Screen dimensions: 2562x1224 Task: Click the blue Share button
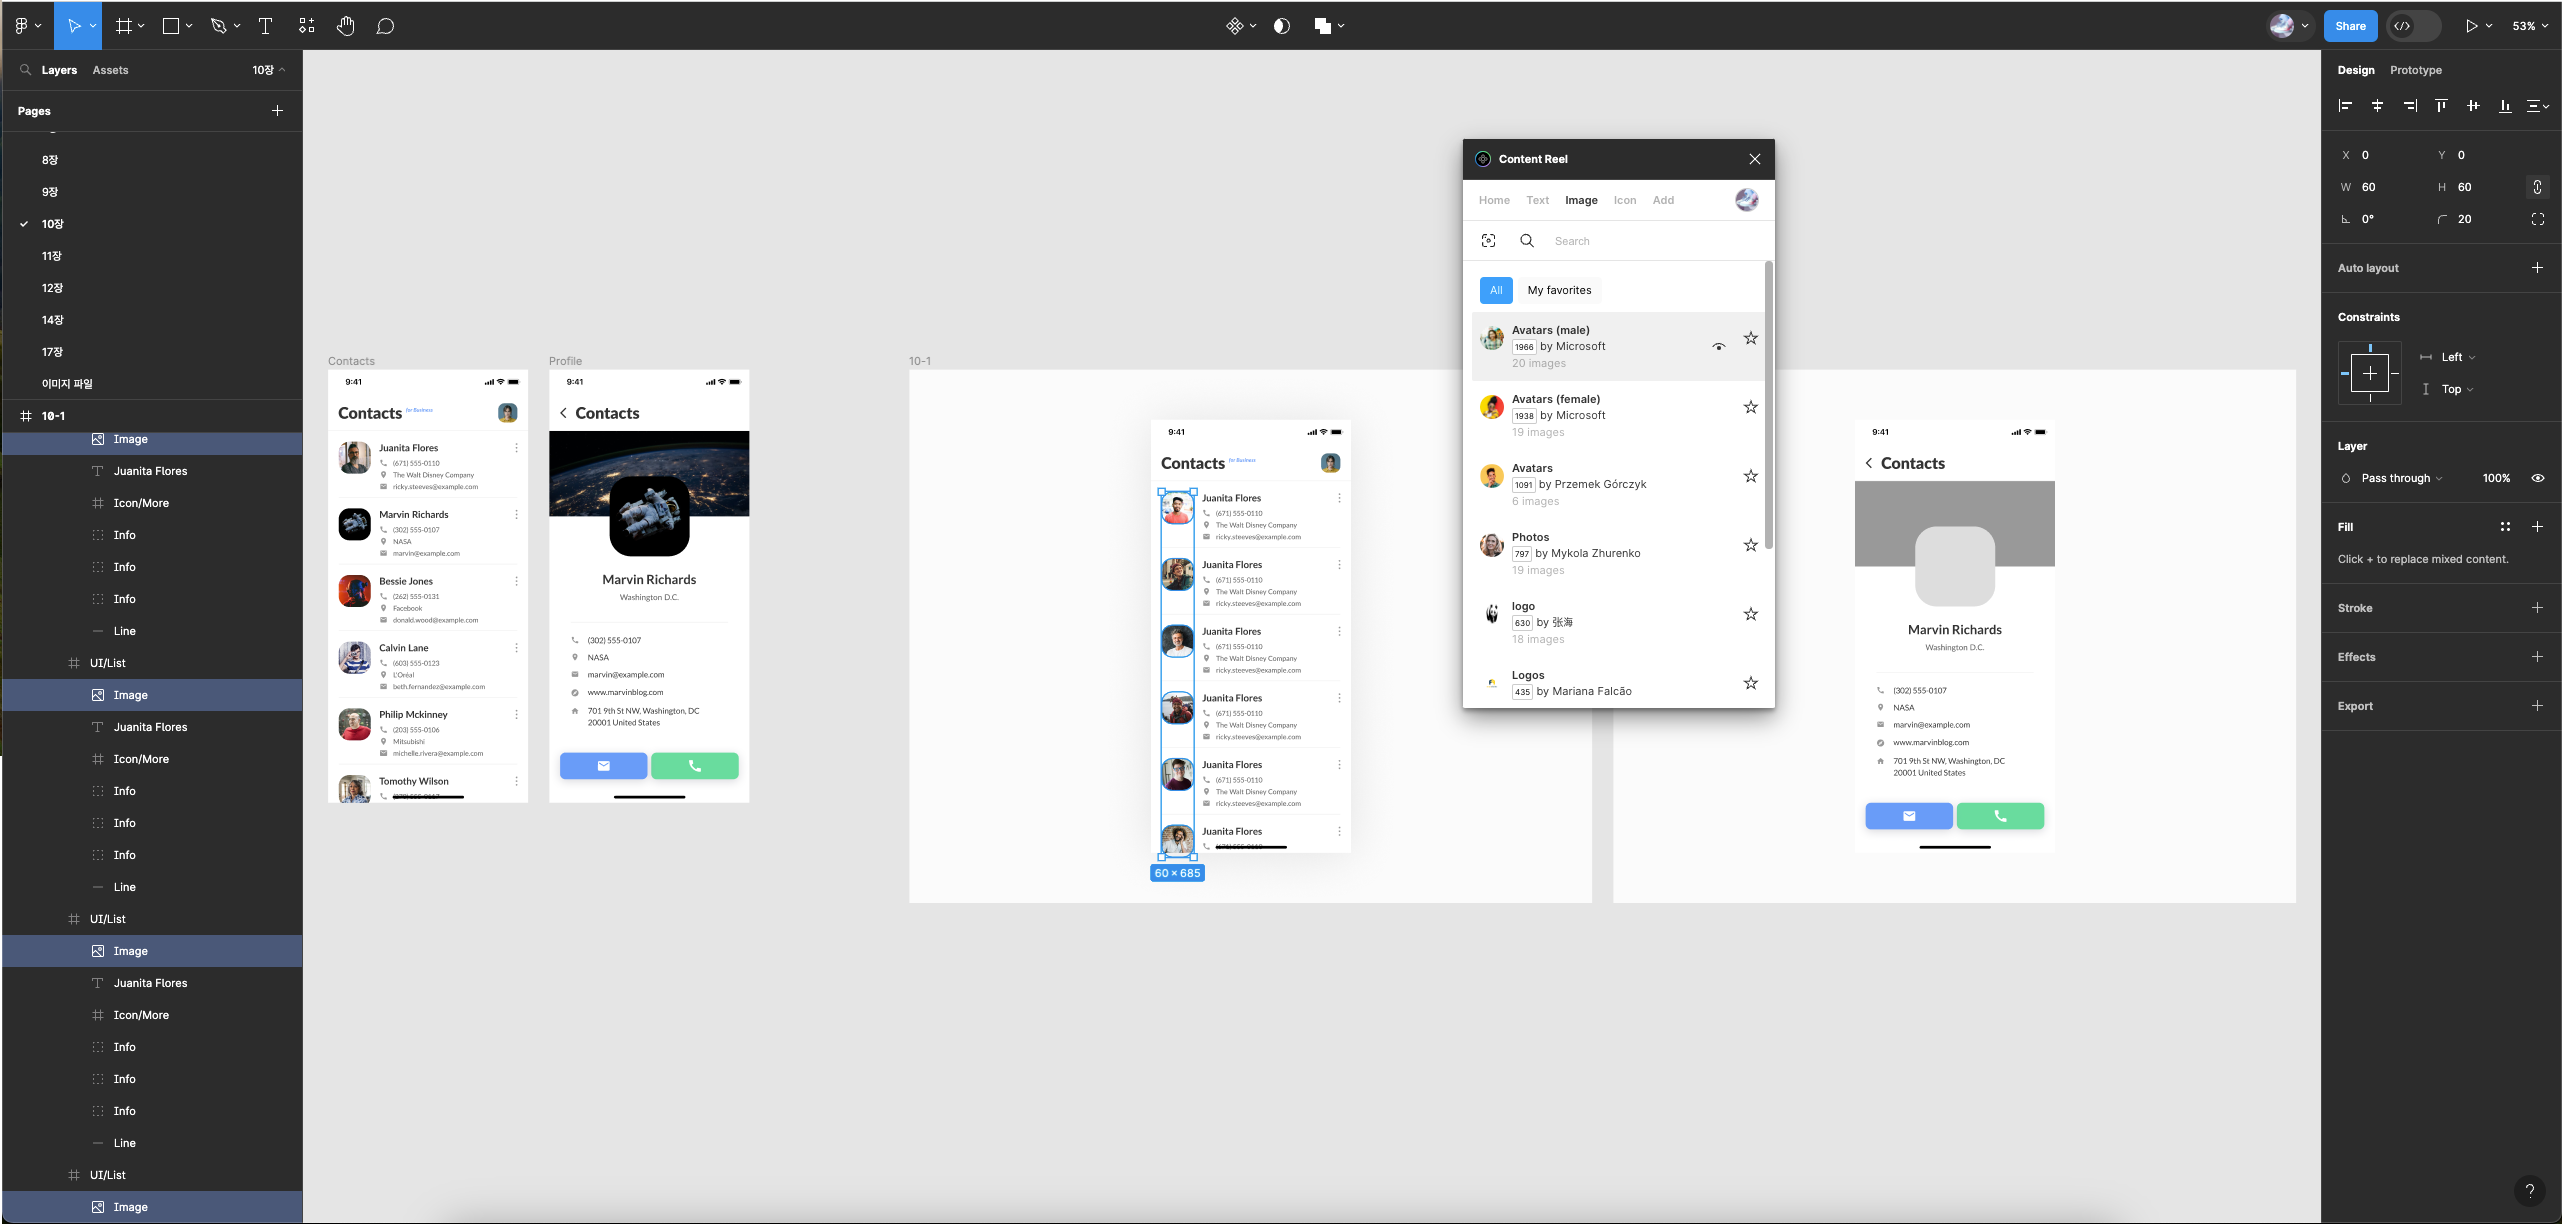pos(2350,26)
